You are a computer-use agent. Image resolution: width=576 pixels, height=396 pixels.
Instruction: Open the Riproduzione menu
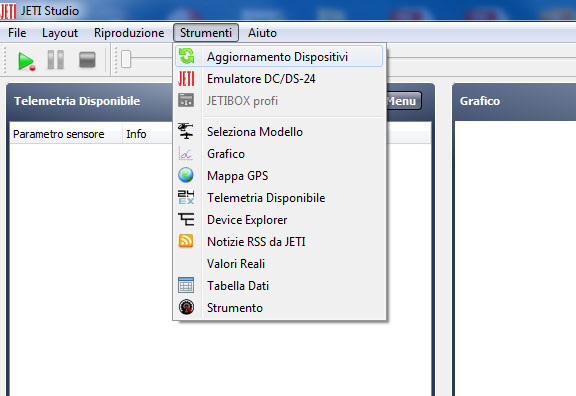(129, 33)
